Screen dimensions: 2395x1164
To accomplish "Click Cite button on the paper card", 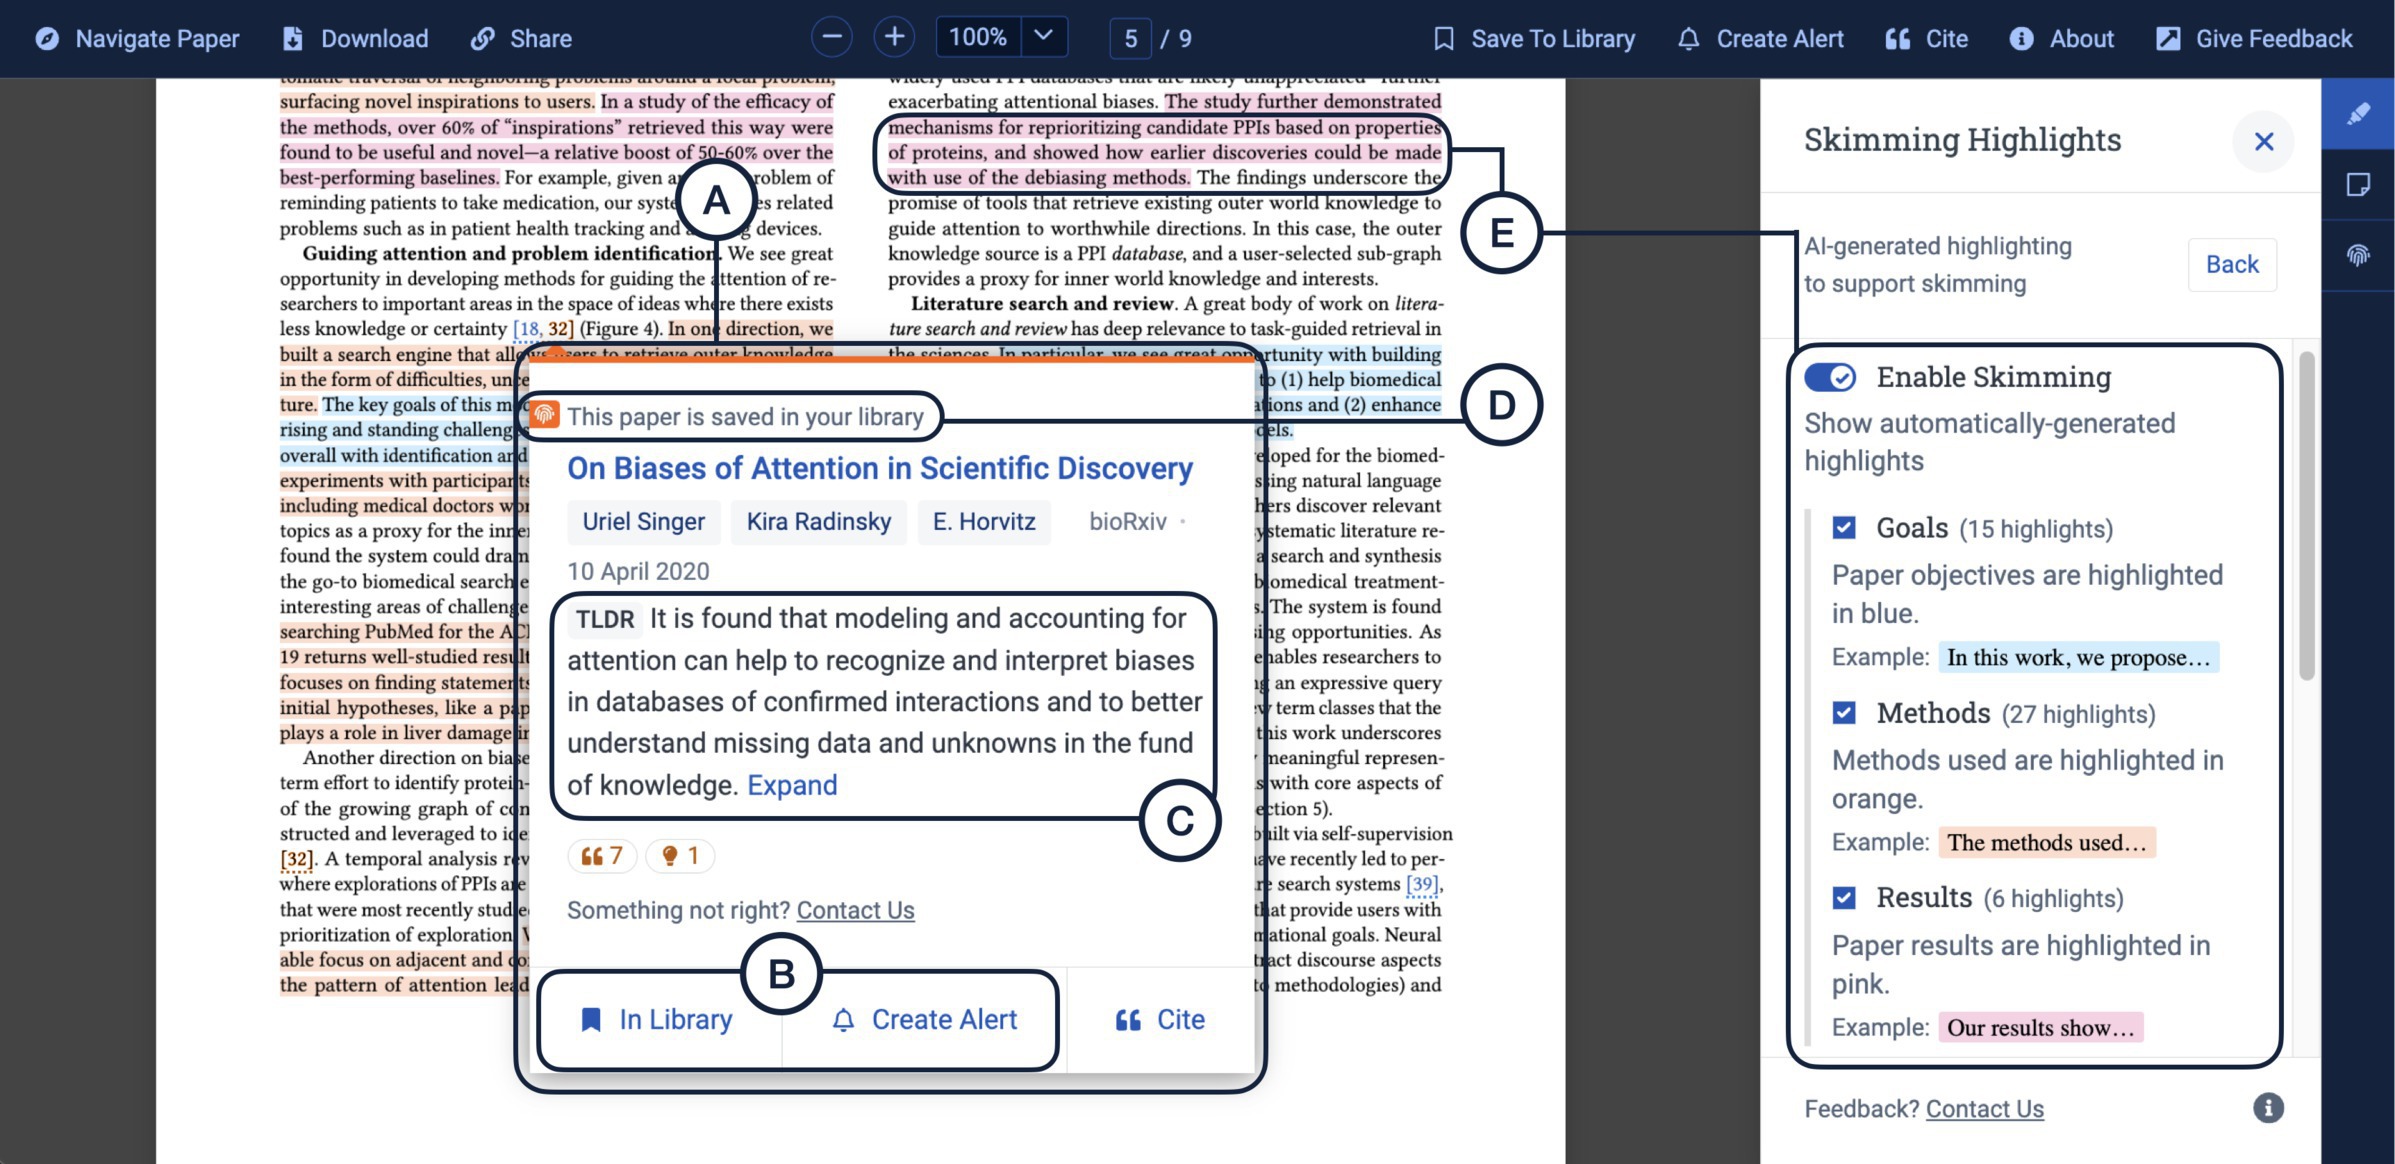I will pos(1160,1020).
